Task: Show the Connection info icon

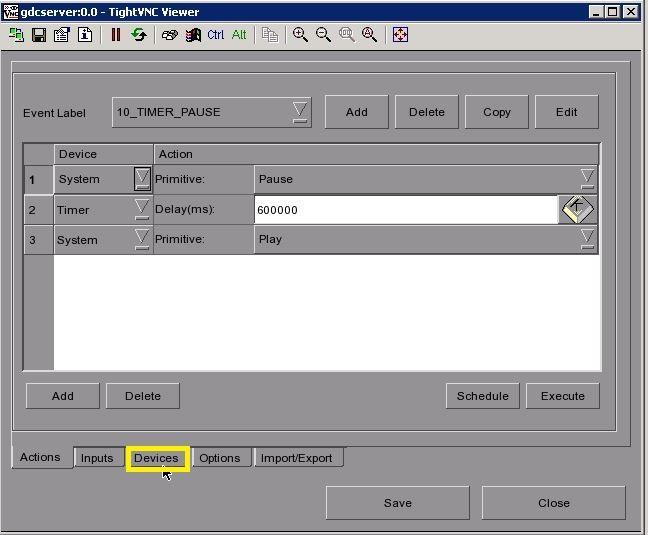Action: (x=85, y=35)
